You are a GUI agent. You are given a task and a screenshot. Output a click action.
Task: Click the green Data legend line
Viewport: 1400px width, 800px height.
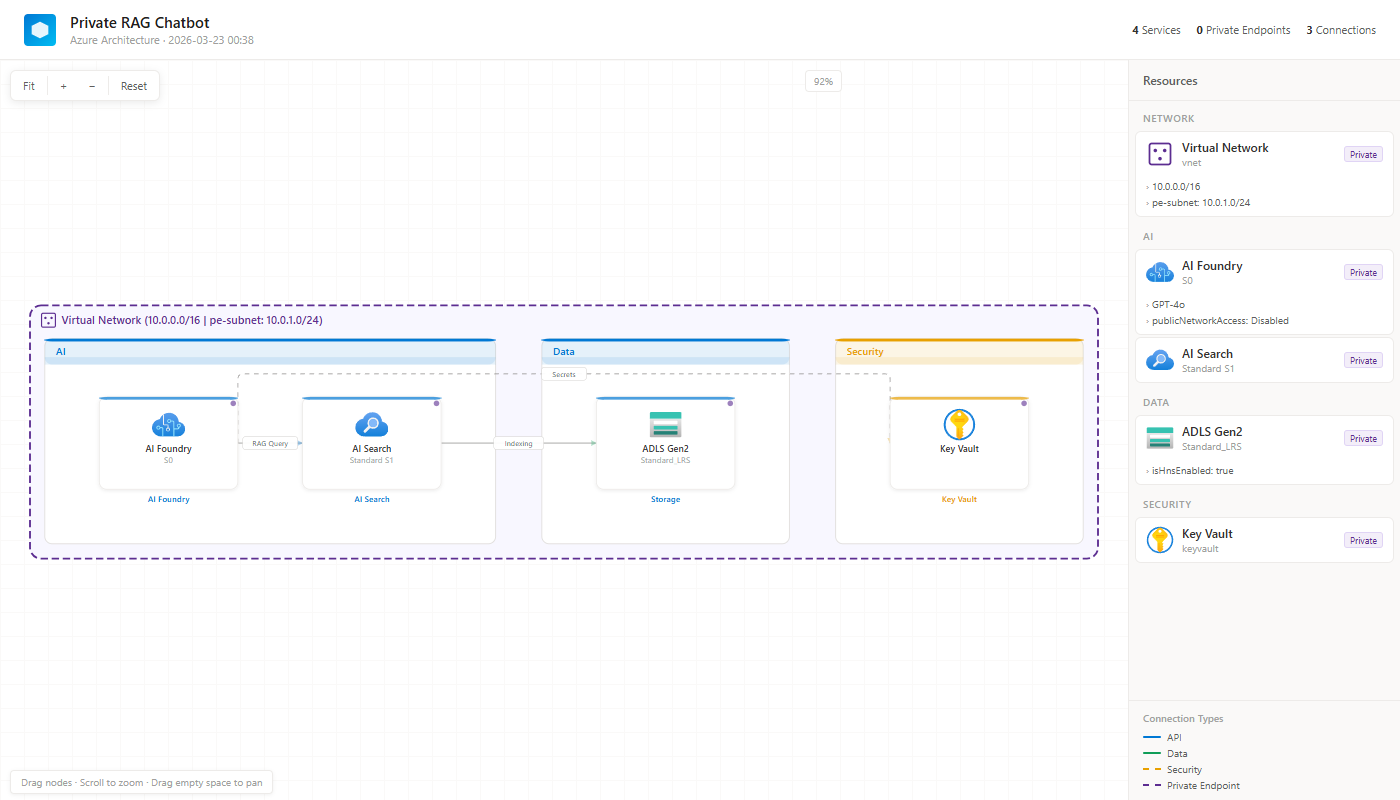pyautogui.click(x=1151, y=753)
